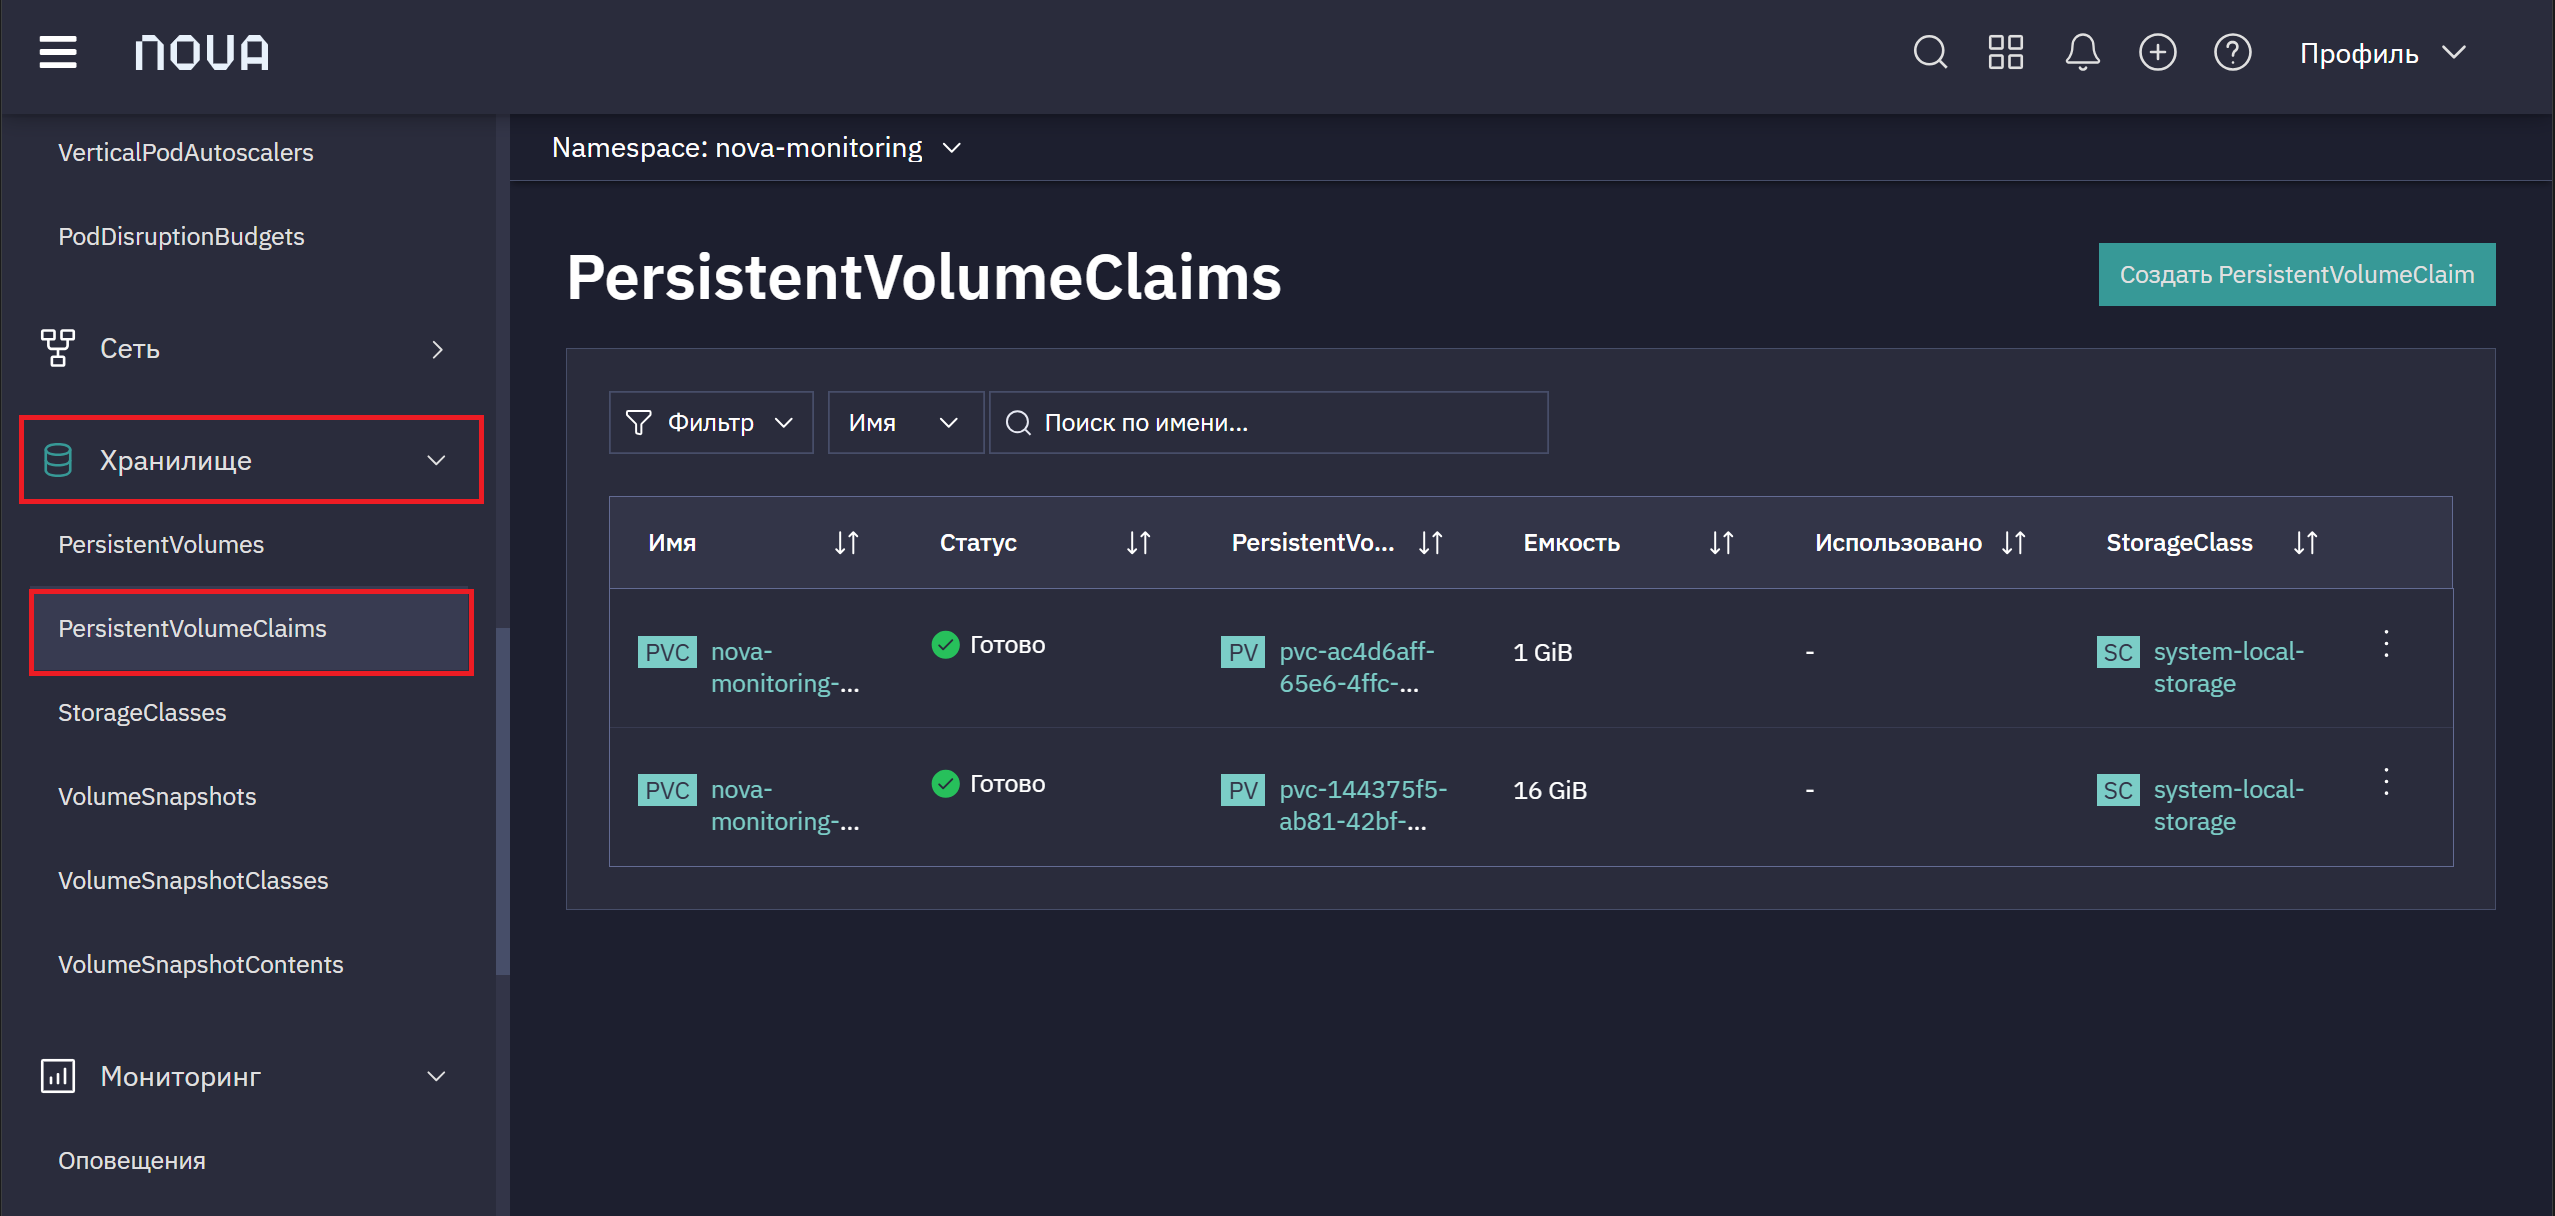Viewport: 2555px width, 1216px height.
Task: Open the pvc-ac4d6aff persistent volume link
Action: click(x=1356, y=667)
